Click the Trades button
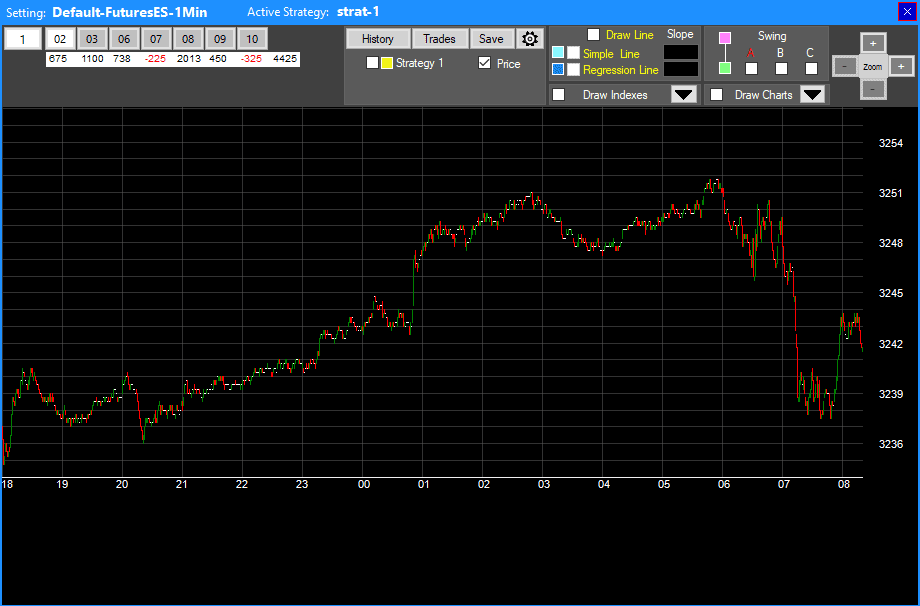 pos(439,39)
